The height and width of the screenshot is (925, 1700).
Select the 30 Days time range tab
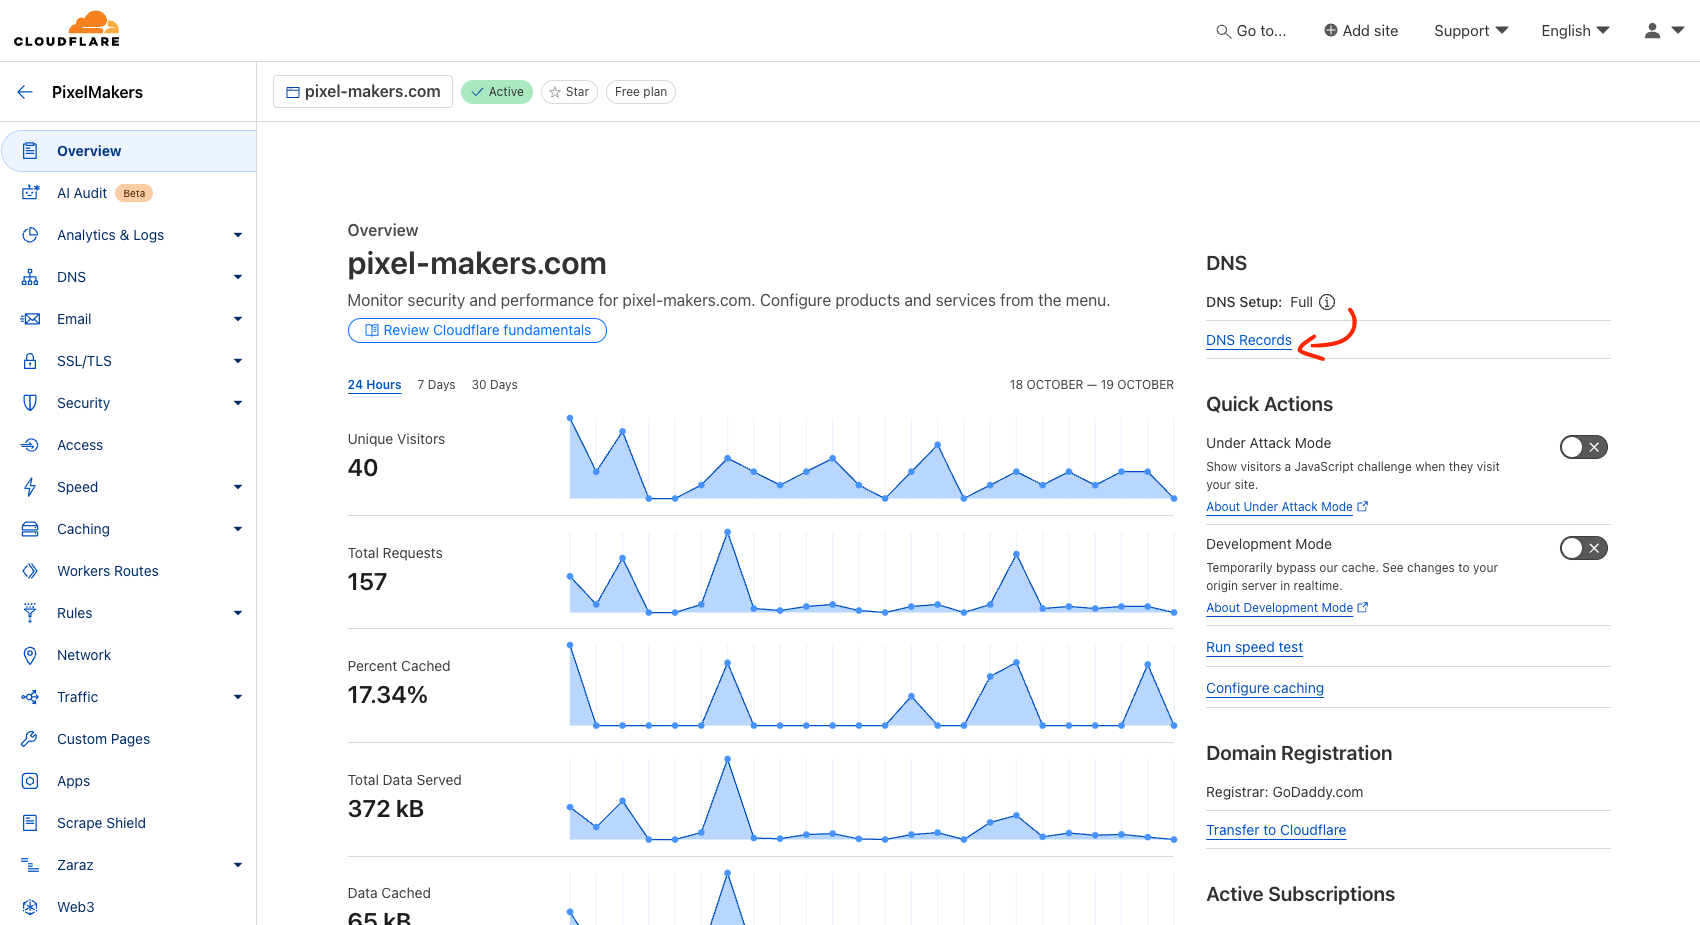(494, 385)
